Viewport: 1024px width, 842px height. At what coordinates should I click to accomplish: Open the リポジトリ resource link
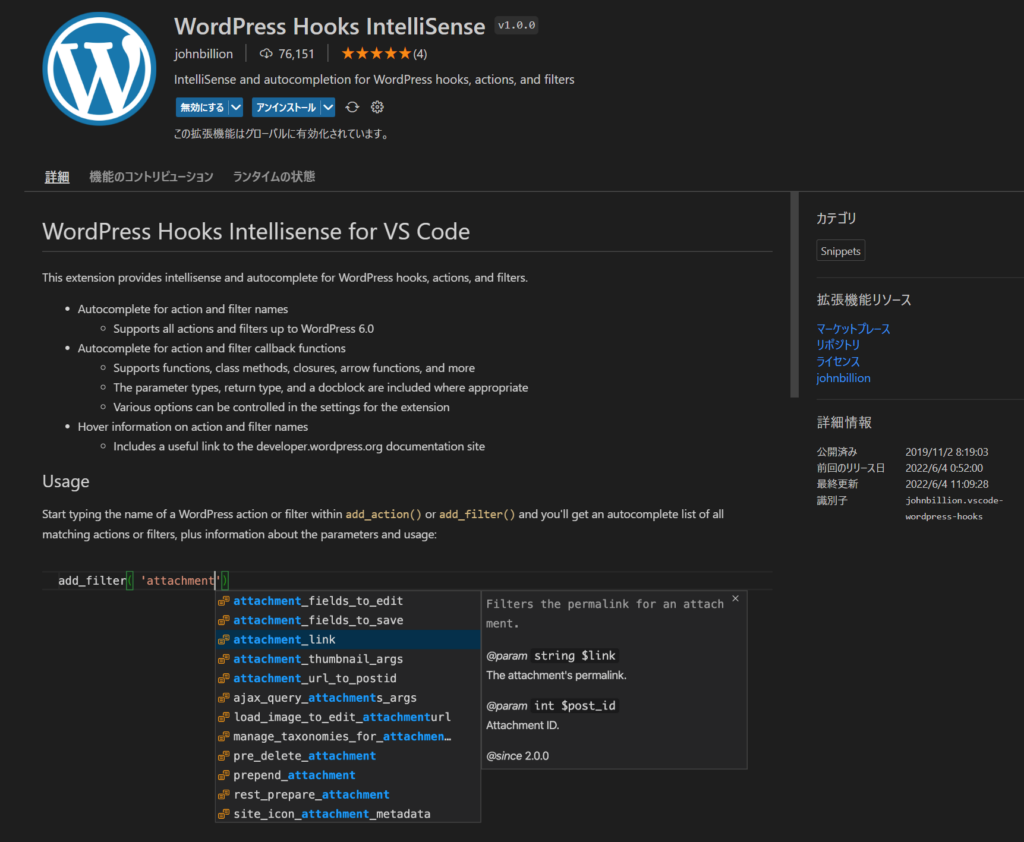[x=838, y=345]
